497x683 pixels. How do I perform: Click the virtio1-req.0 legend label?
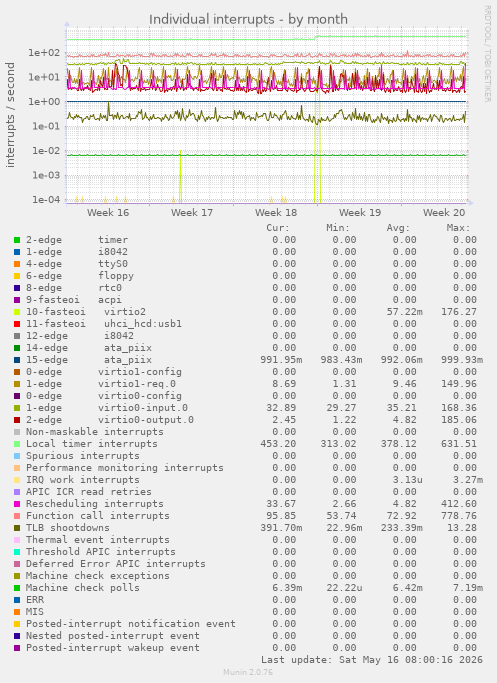pyautogui.click(x=137, y=384)
